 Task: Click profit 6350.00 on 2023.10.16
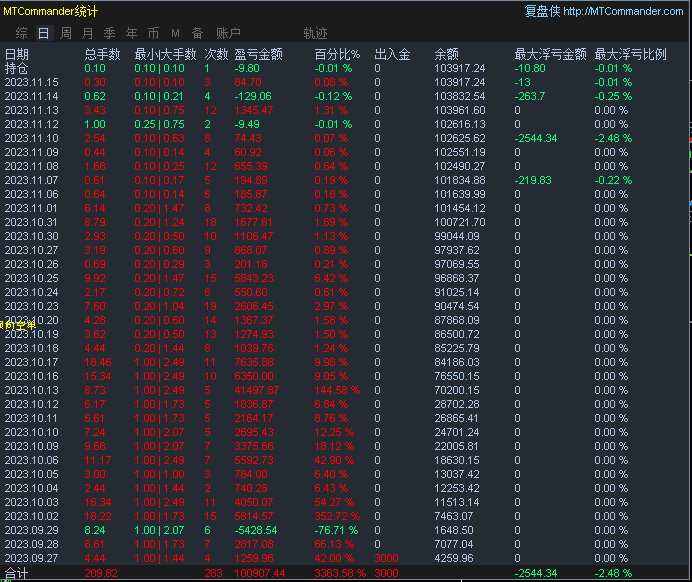[x=254, y=376]
